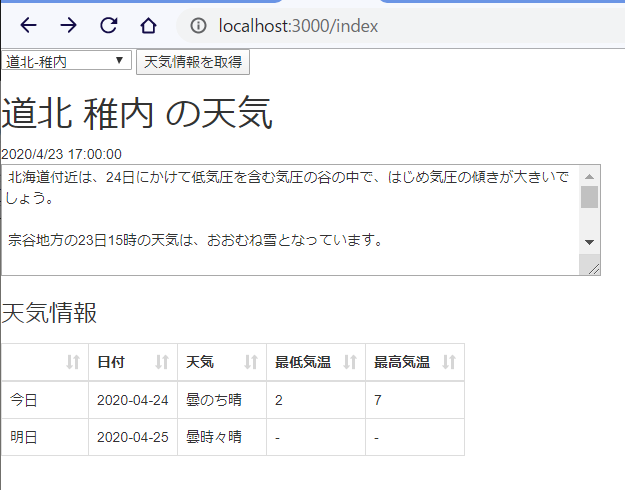The width and height of the screenshot is (625, 490).
Task: Go back with the browser back arrow
Action: point(28,26)
